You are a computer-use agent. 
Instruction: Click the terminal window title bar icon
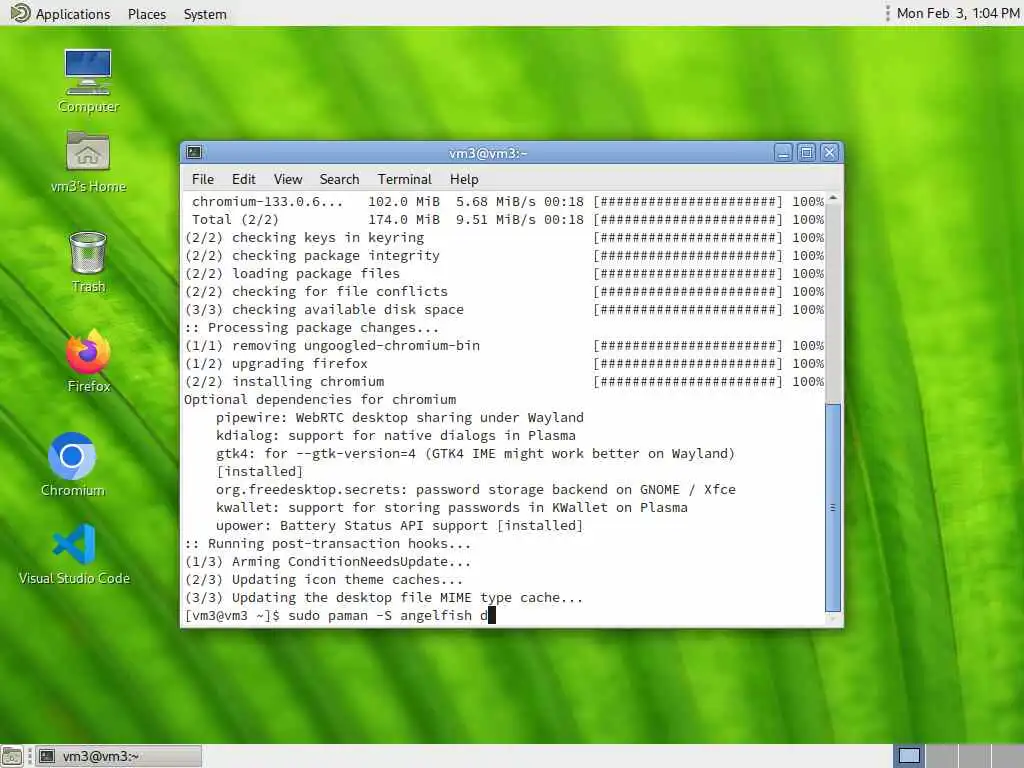[x=194, y=152]
